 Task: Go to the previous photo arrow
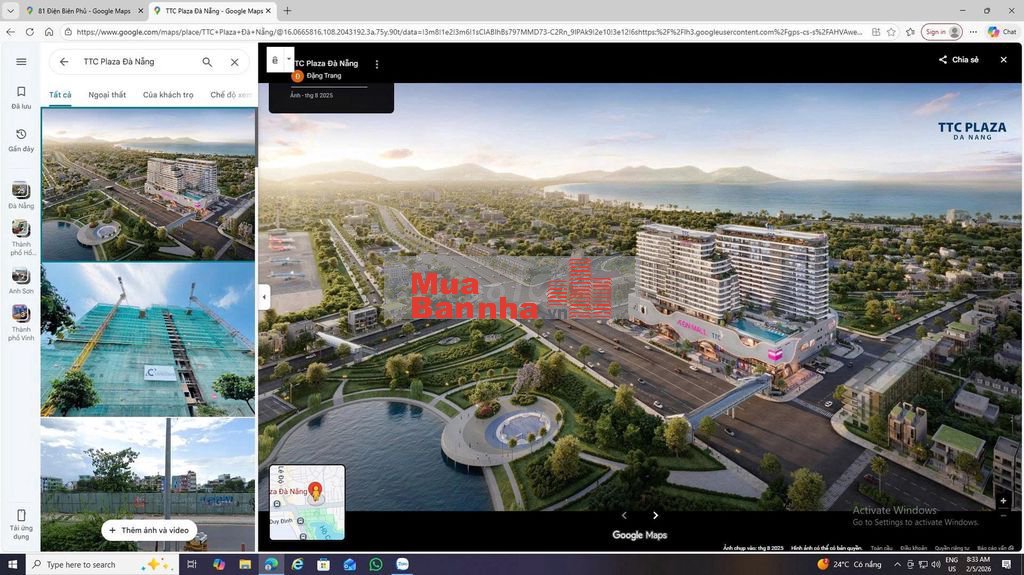click(x=624, y=515)
